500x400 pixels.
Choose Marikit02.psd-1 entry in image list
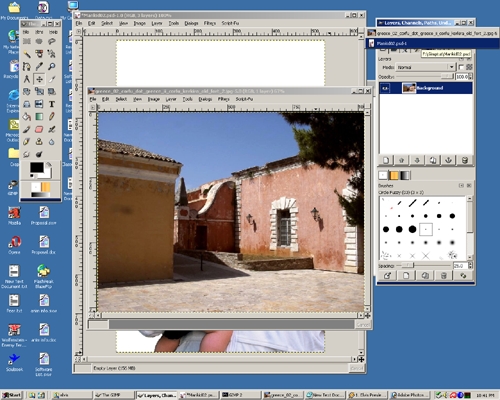433,43
